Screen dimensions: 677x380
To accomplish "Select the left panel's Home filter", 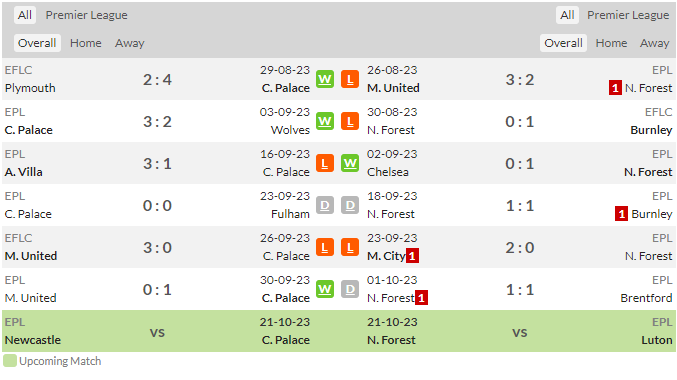I will 85,43.
